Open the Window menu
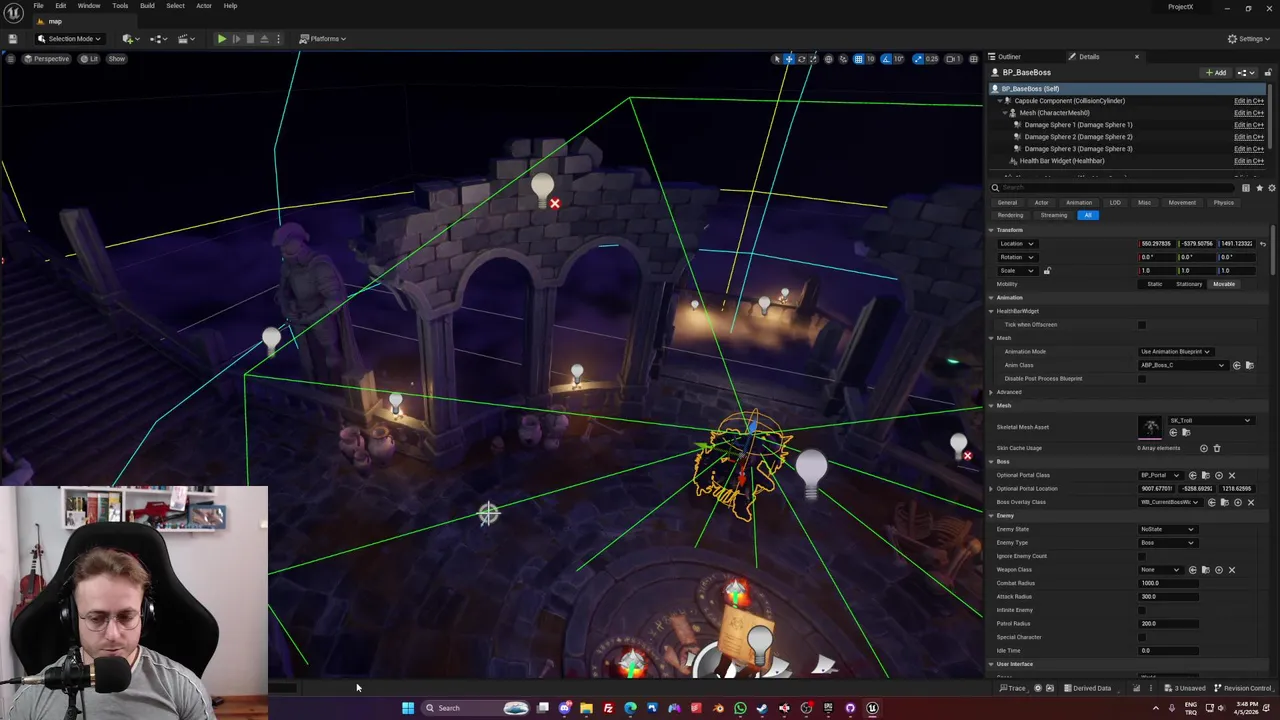 [x=88, y=6]
